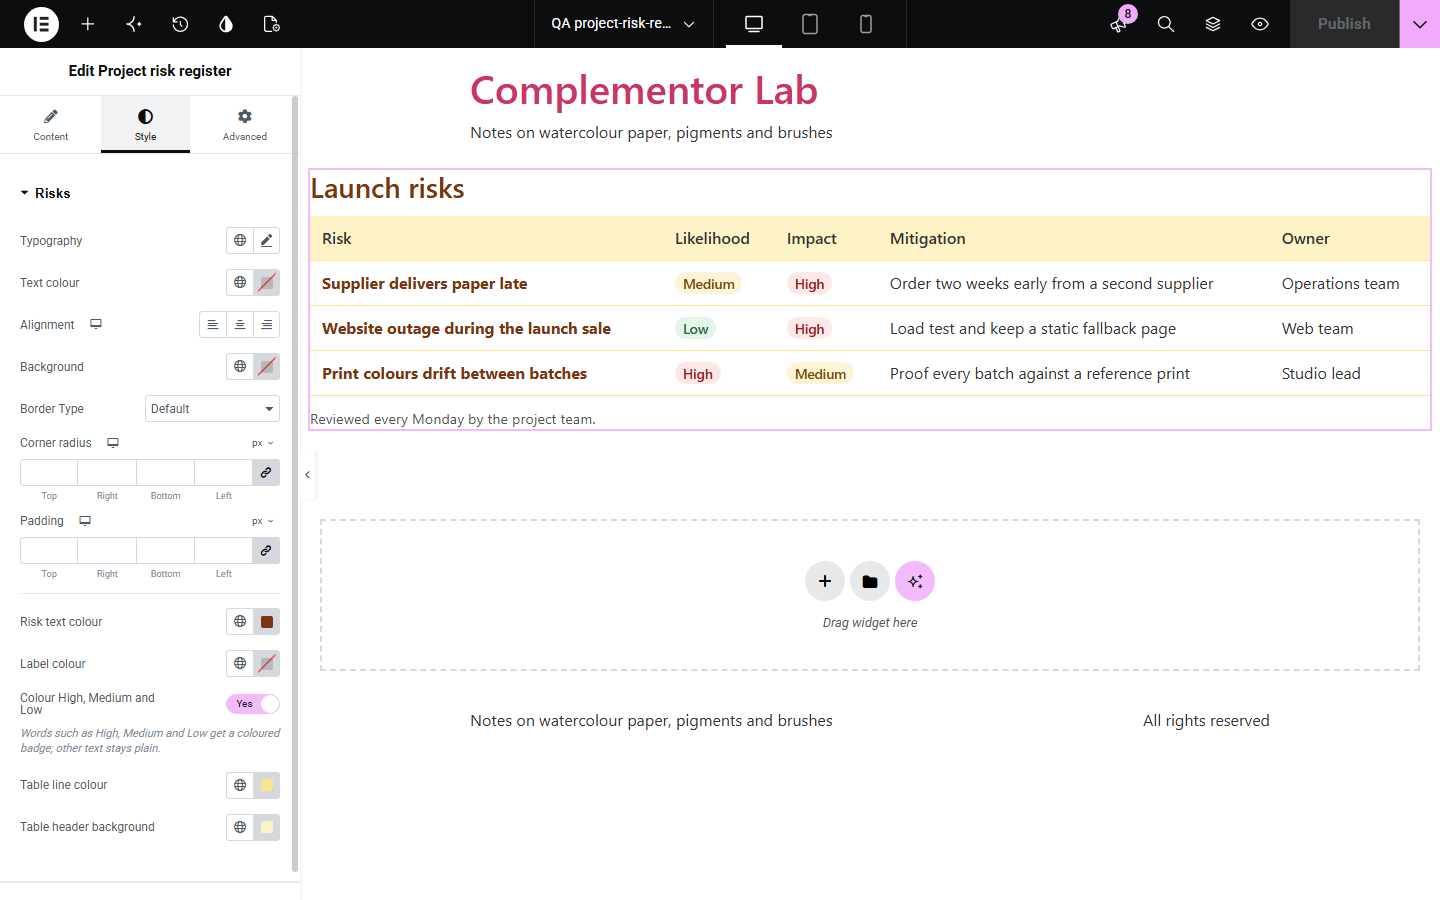This screenshot has height=900, width=1440.
Task: Open the revision History icon
Action: (x=180, y=24)
